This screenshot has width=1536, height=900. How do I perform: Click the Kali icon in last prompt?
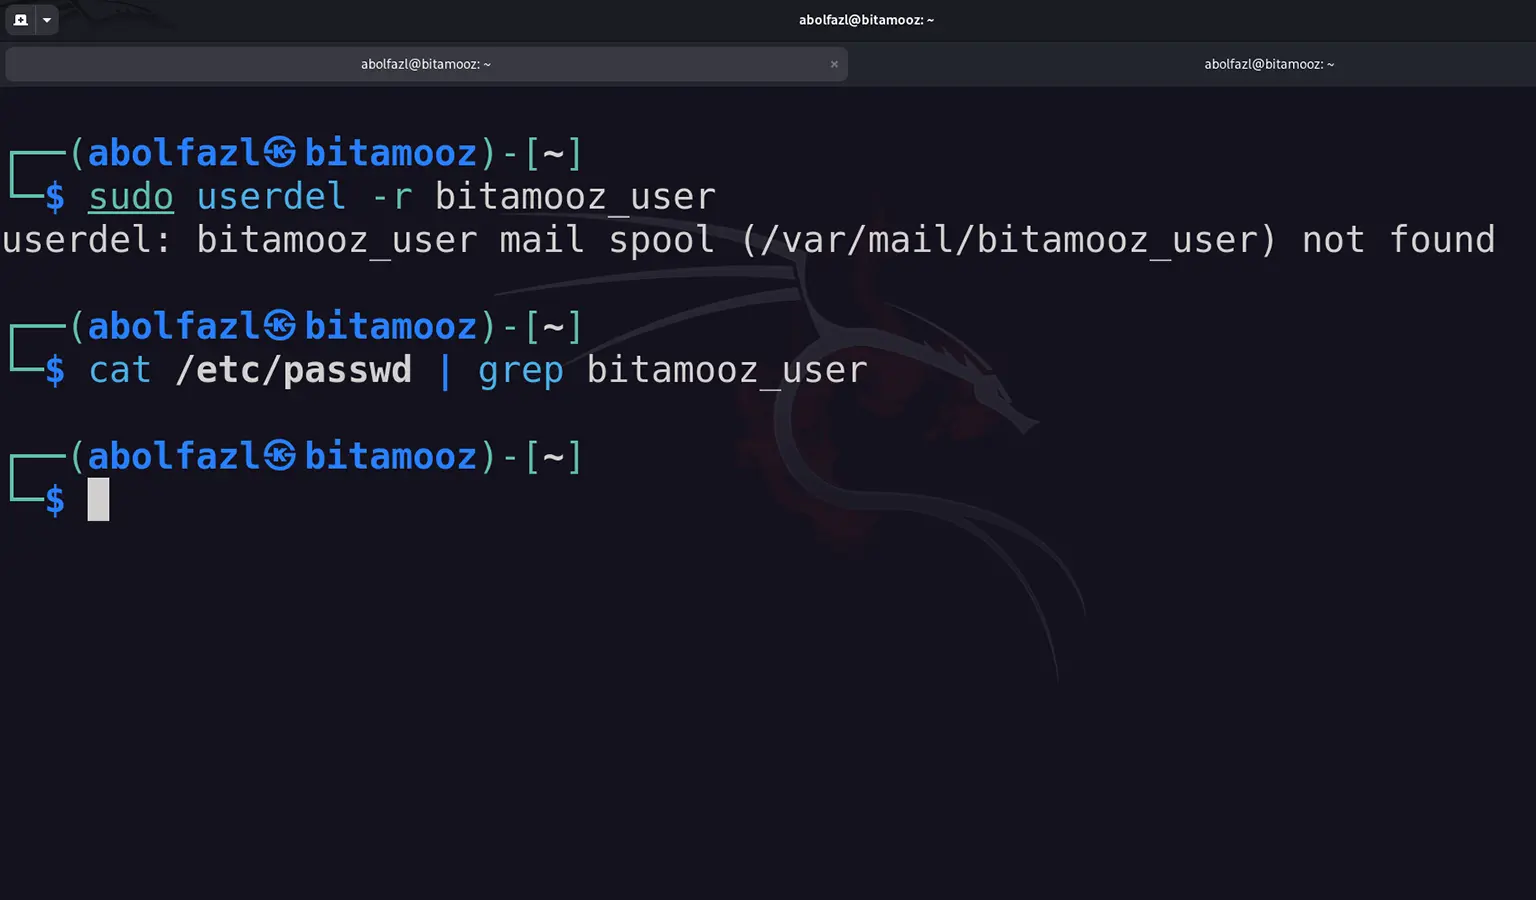tap(280, 456)
